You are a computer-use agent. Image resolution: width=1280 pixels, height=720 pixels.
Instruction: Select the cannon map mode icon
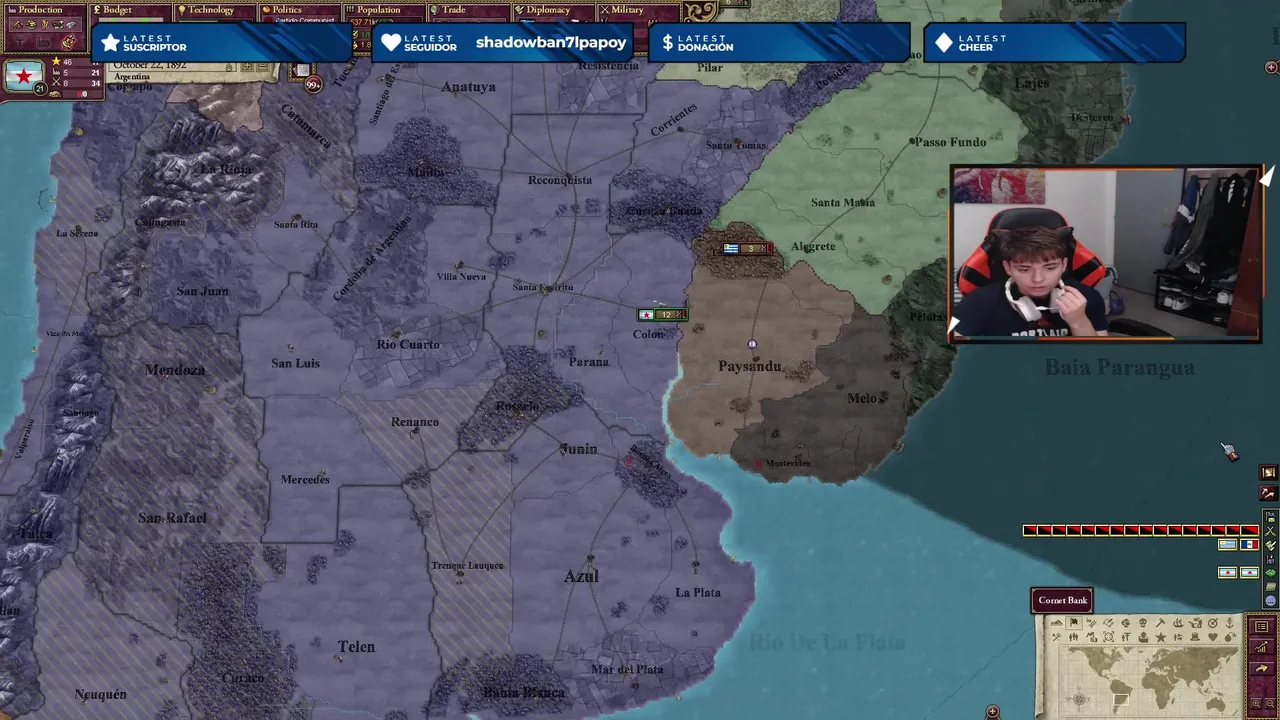[1196, 623]
